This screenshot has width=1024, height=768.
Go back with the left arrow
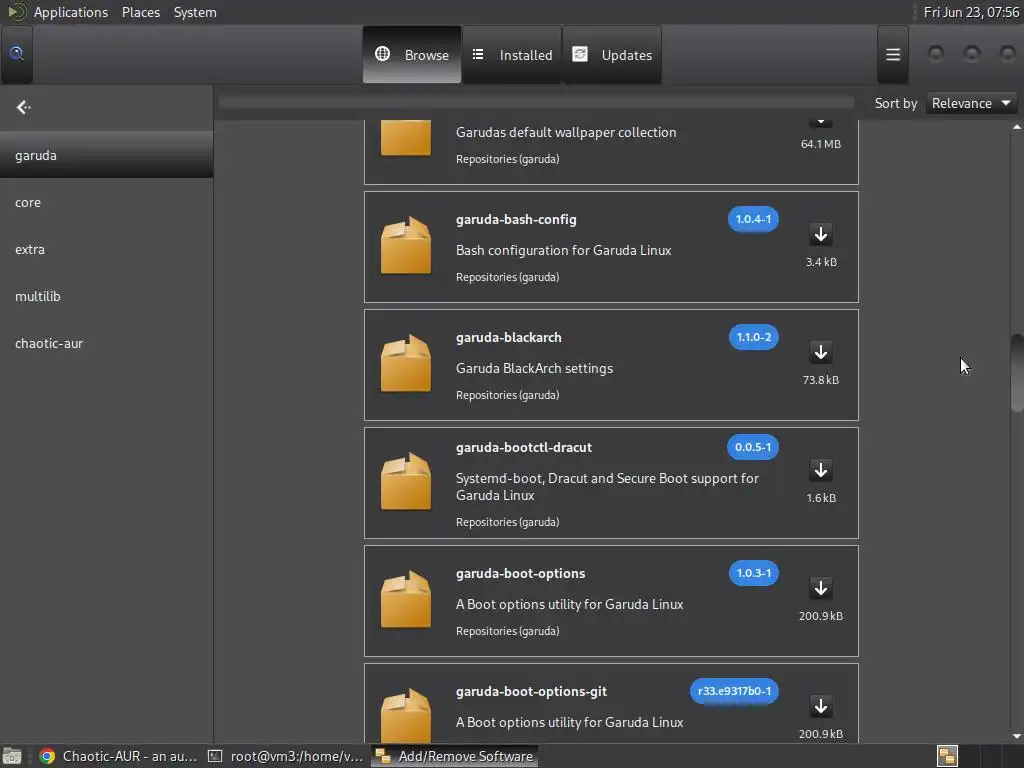pos(24,107)
